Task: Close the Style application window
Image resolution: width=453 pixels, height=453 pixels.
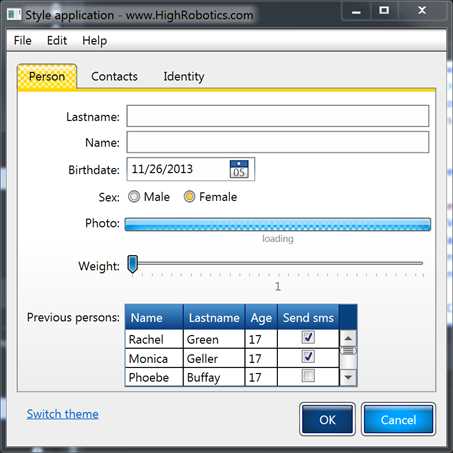Action: pos(422,11)
